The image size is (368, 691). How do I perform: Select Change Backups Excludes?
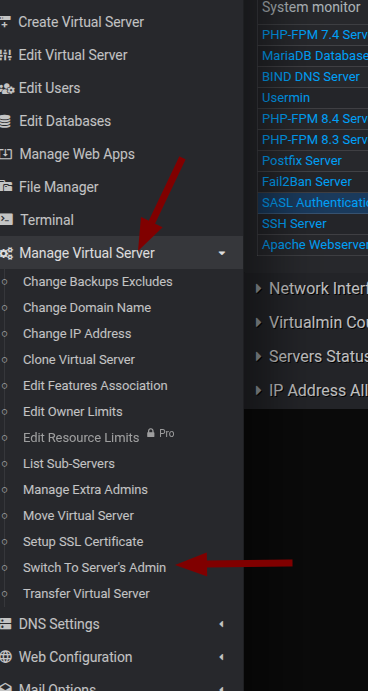(x=98, y=282)
